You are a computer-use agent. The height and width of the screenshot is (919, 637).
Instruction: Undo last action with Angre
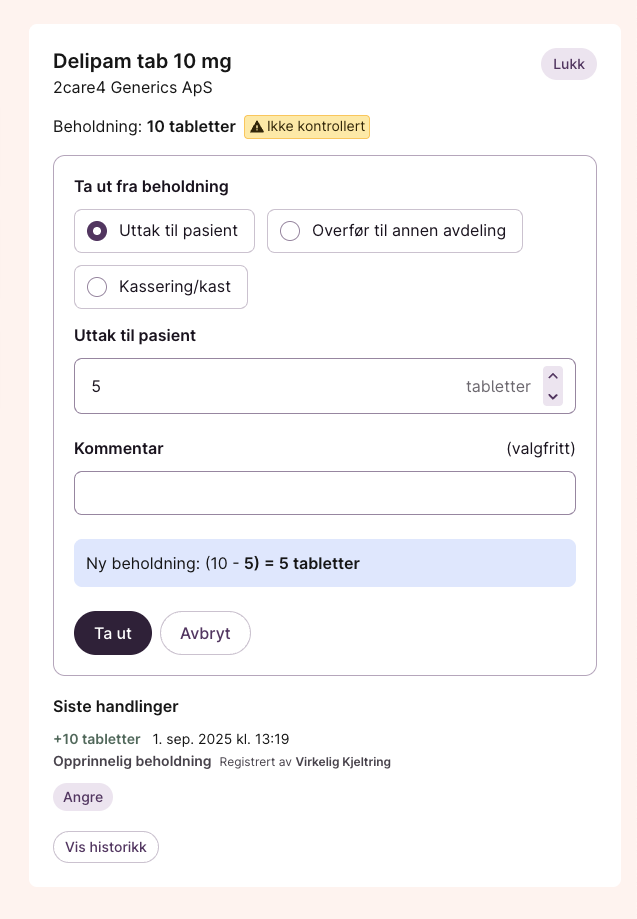83,797
